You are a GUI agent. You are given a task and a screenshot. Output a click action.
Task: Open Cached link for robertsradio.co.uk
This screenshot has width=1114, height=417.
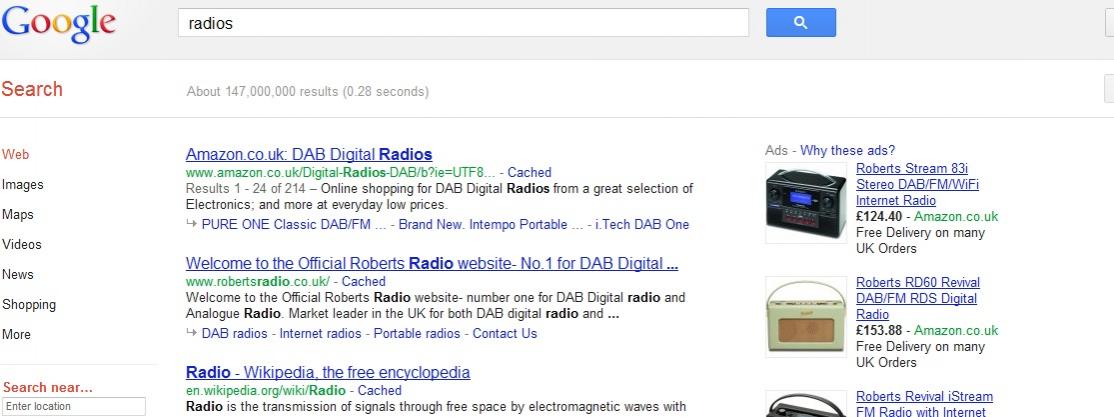(x=364, y=281)
